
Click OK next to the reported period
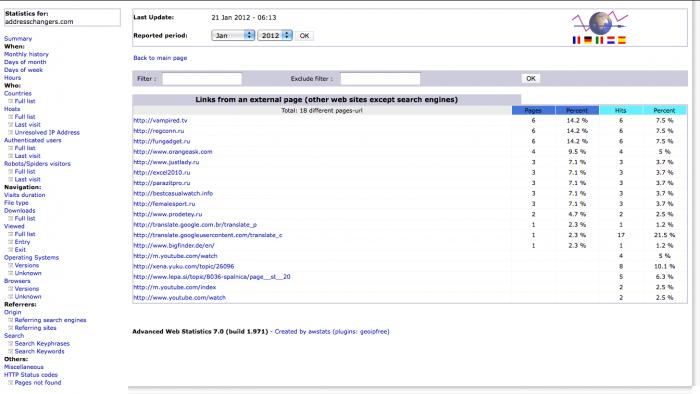click(304, 36)
